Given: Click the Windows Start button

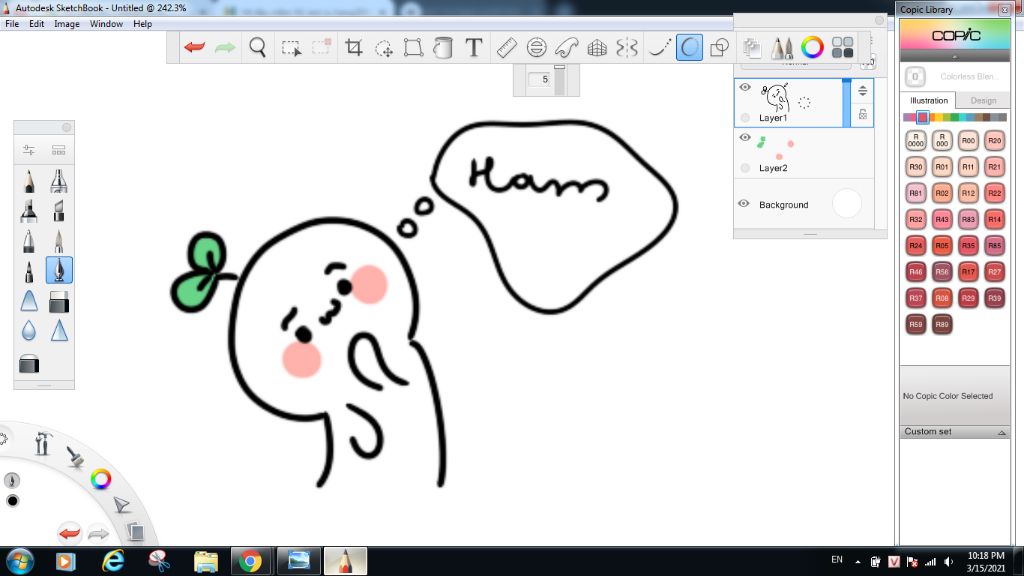Looking at the screenshot, I should click(20, 562).
